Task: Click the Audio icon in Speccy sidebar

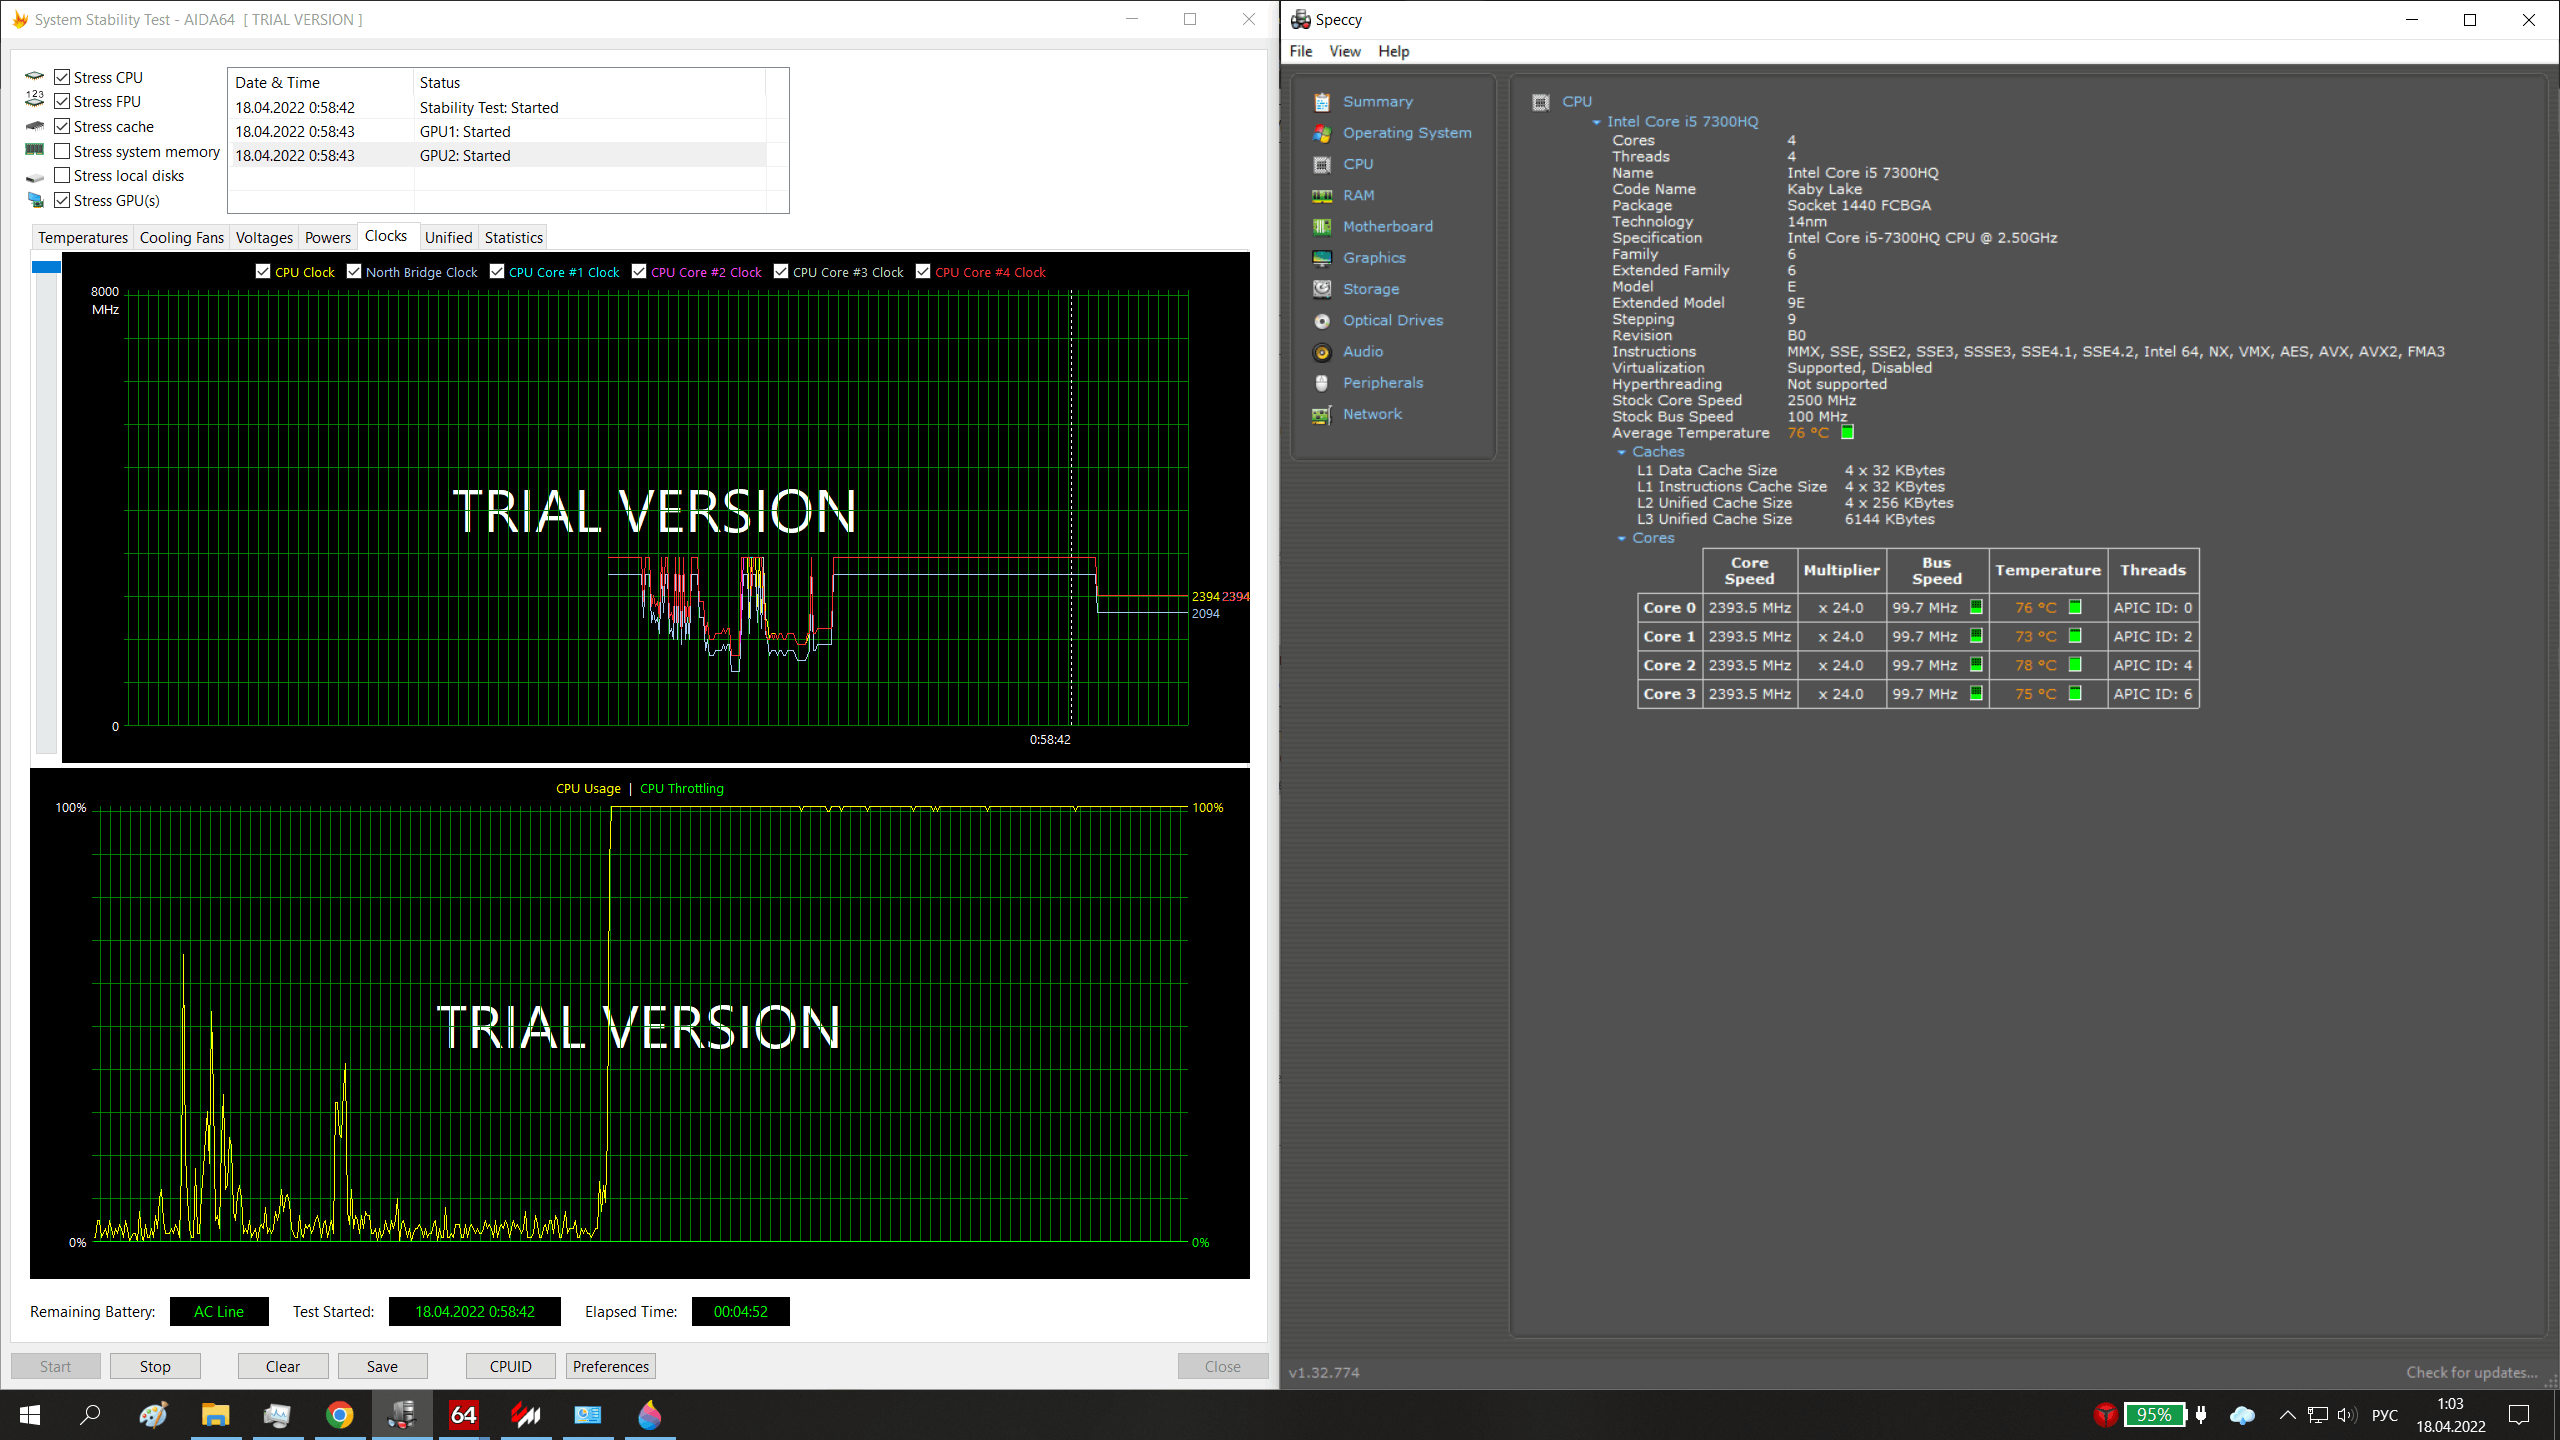Action: (1322, 350)
